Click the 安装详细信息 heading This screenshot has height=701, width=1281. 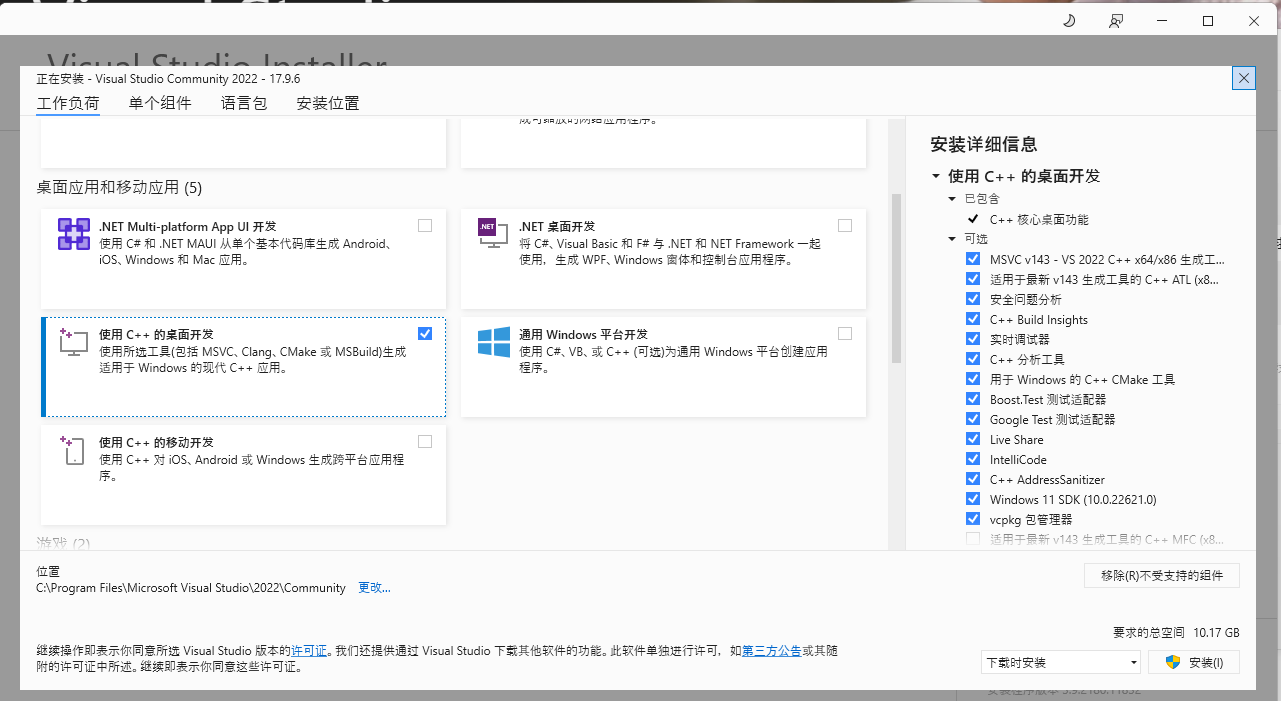(x=984, y=144)
